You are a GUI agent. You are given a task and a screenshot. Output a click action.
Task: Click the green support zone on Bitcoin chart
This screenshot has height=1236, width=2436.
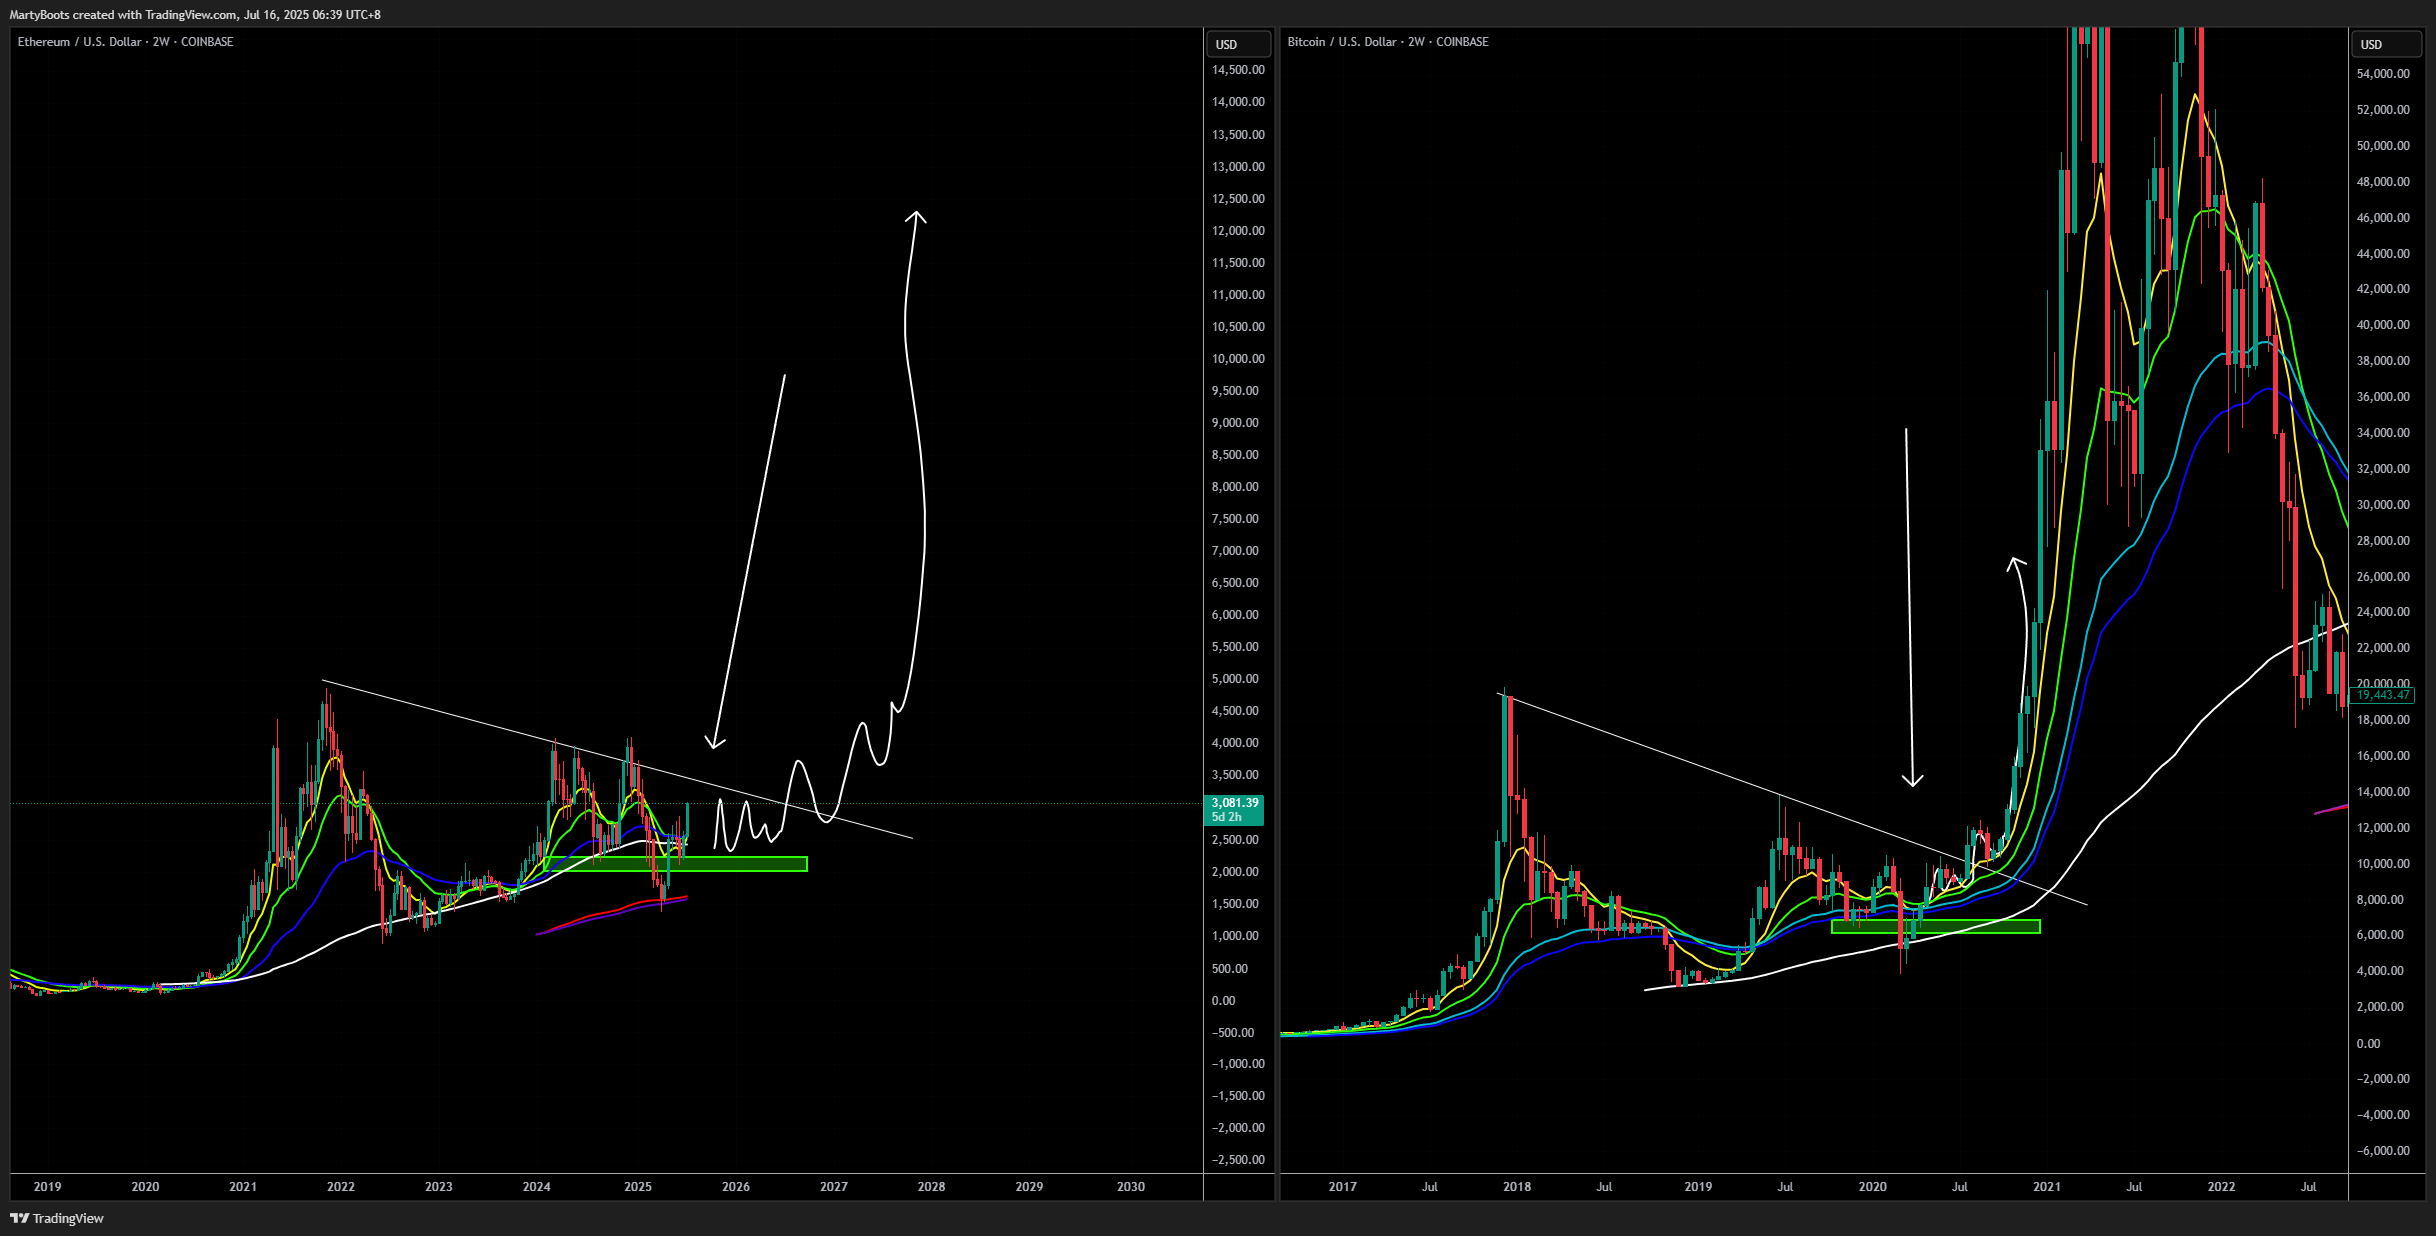pyautogui.click(x=1935, y=927)
